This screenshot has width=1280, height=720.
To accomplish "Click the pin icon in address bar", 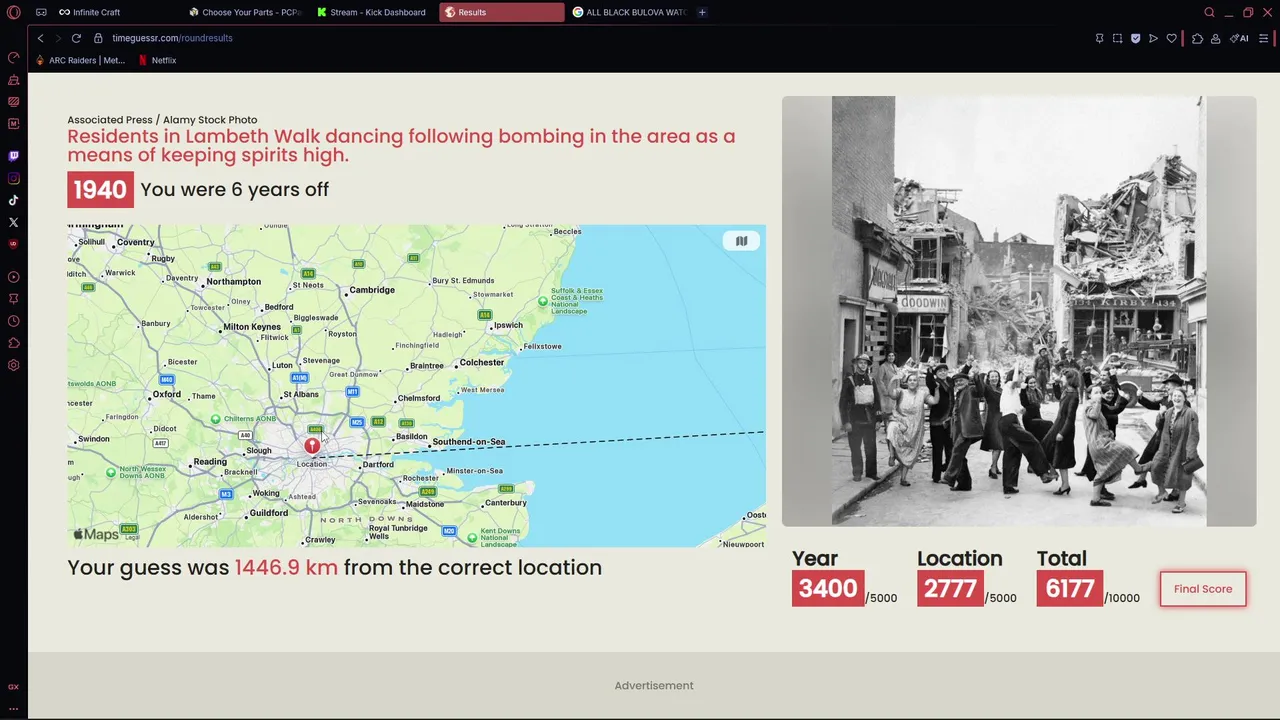I will click(1099, 38).
